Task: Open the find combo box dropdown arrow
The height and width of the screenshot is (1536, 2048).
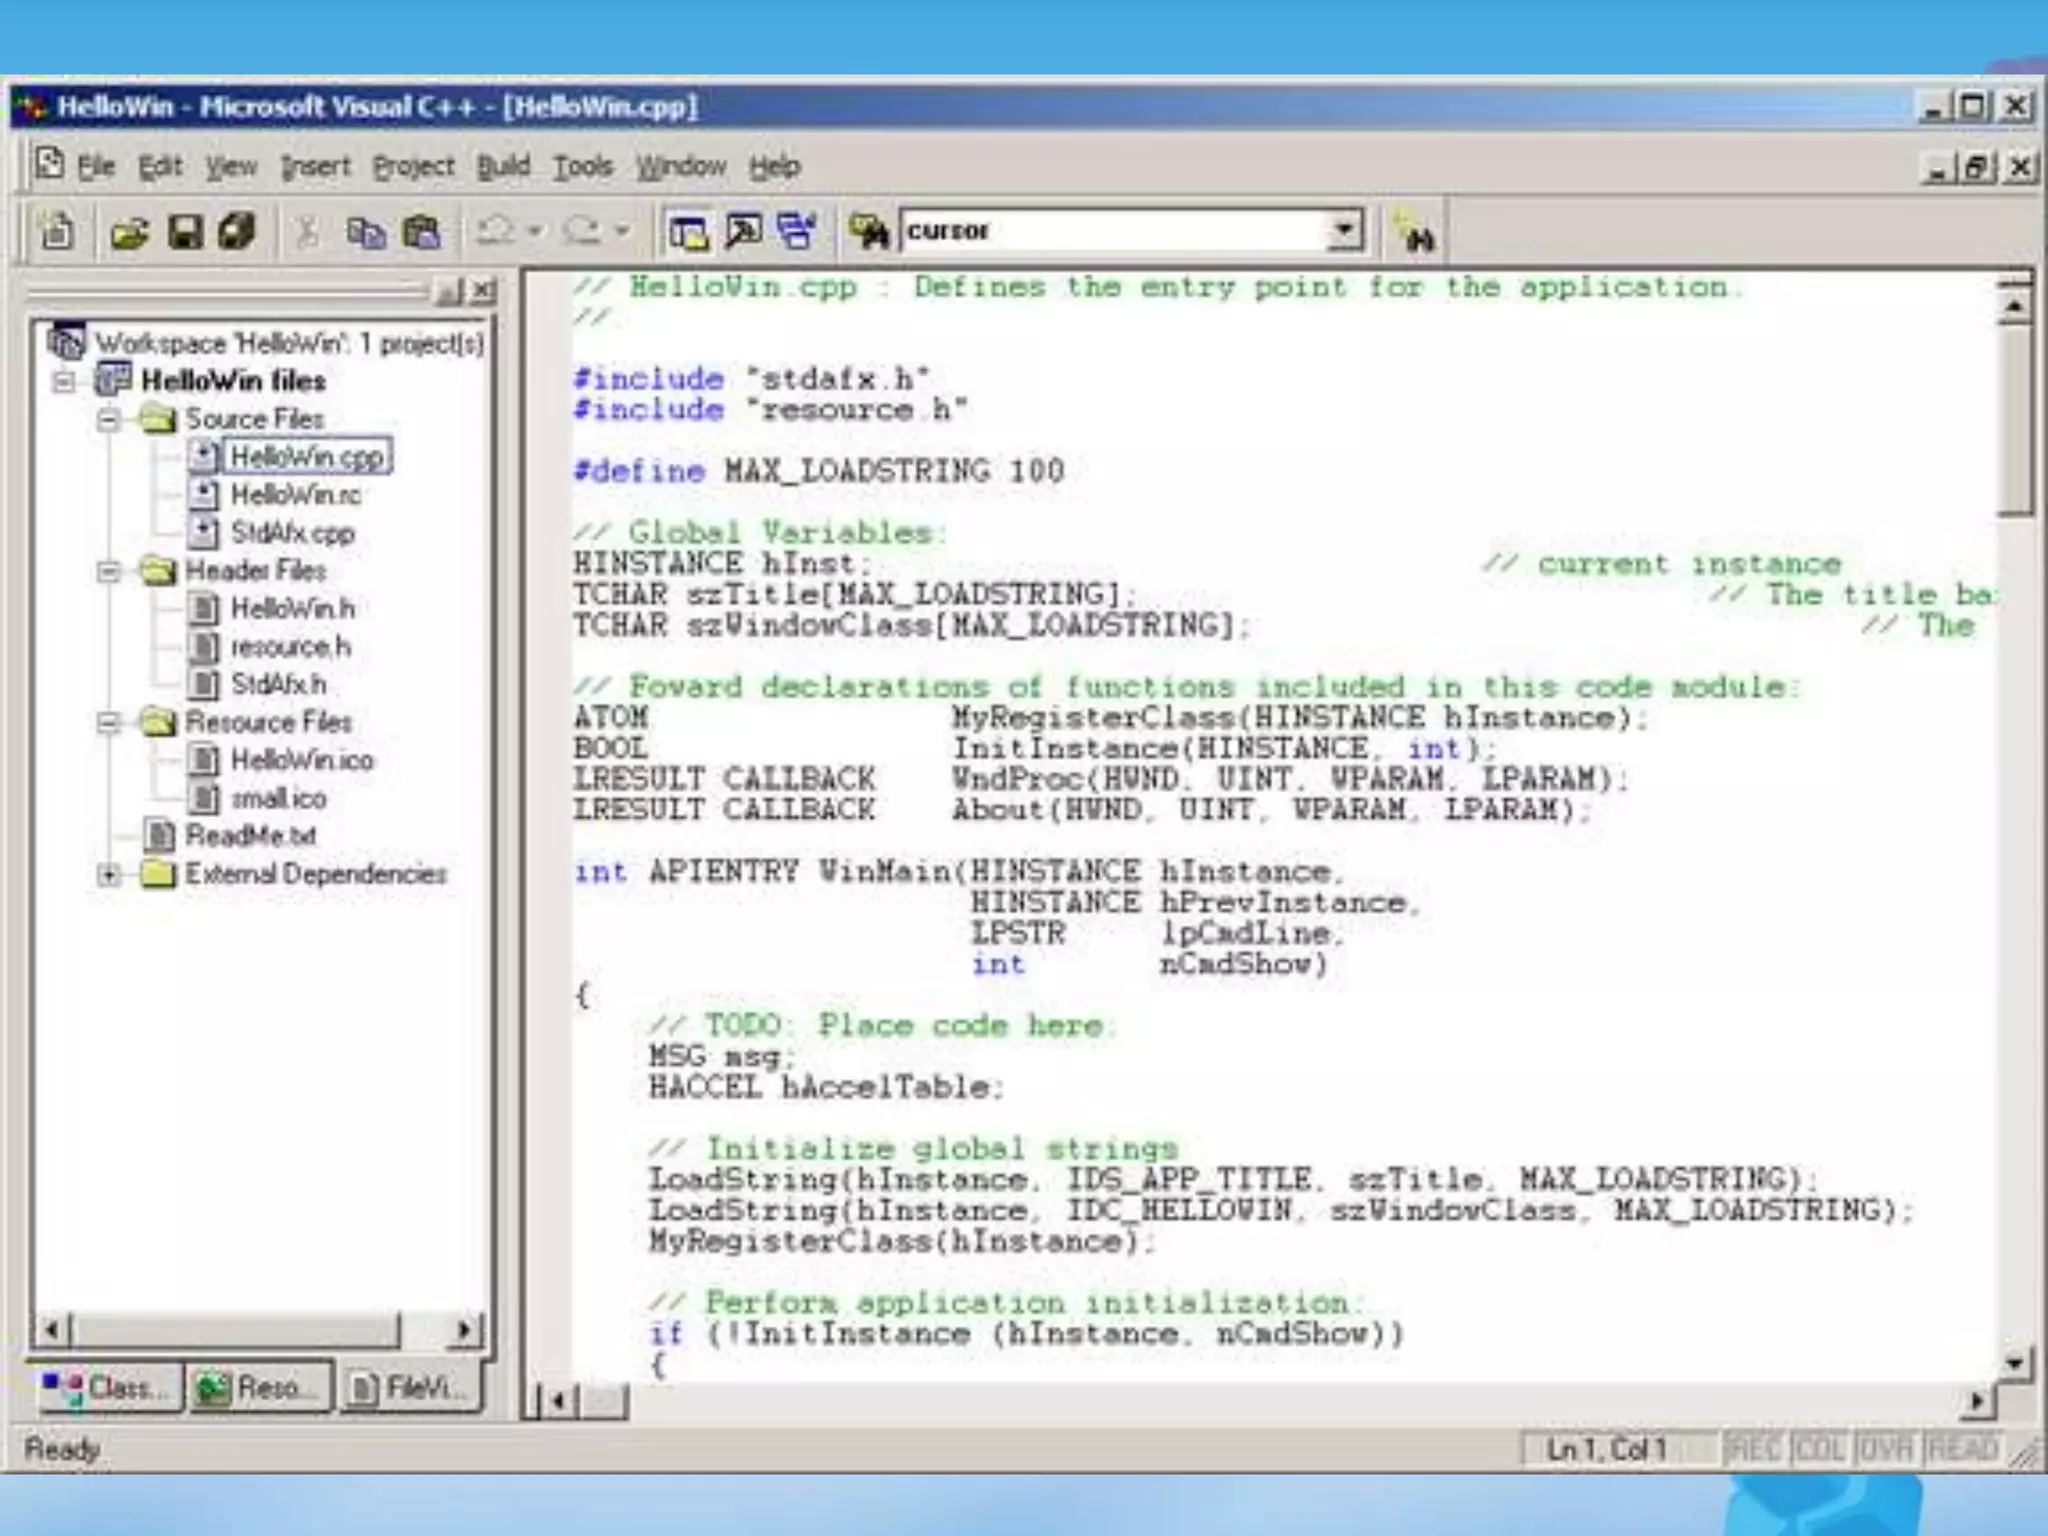Action: tap(1345, 231)
